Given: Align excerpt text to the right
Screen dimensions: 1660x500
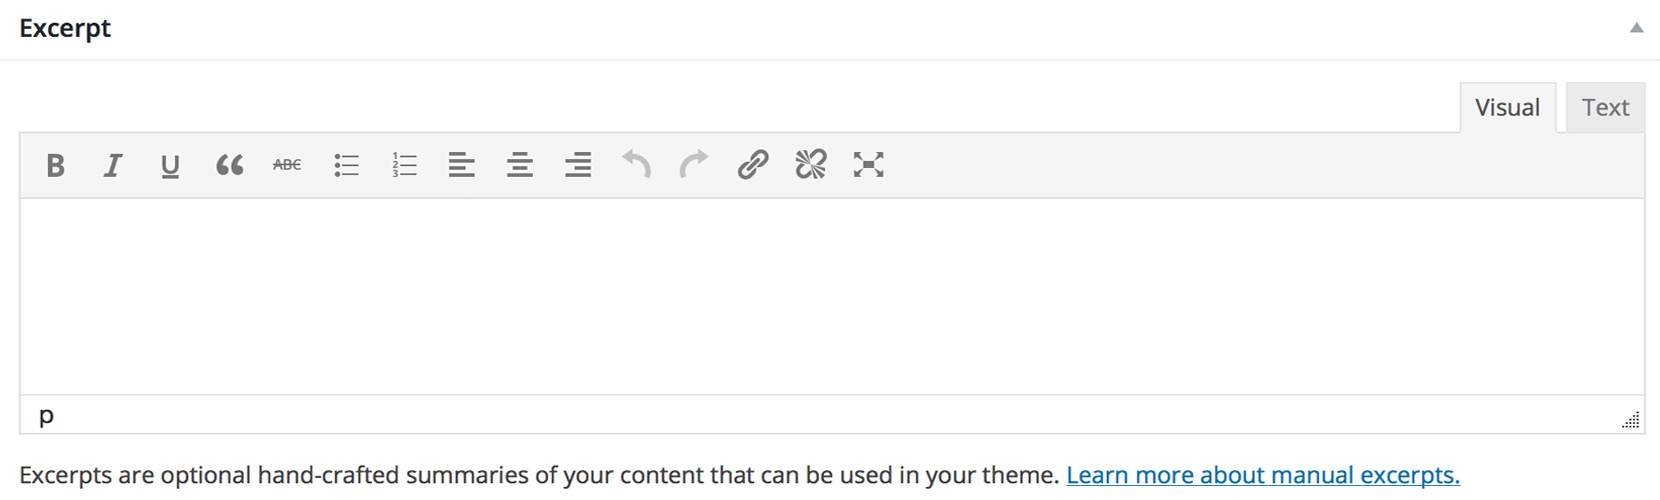Looking at the screenshot, I should 578,165.
